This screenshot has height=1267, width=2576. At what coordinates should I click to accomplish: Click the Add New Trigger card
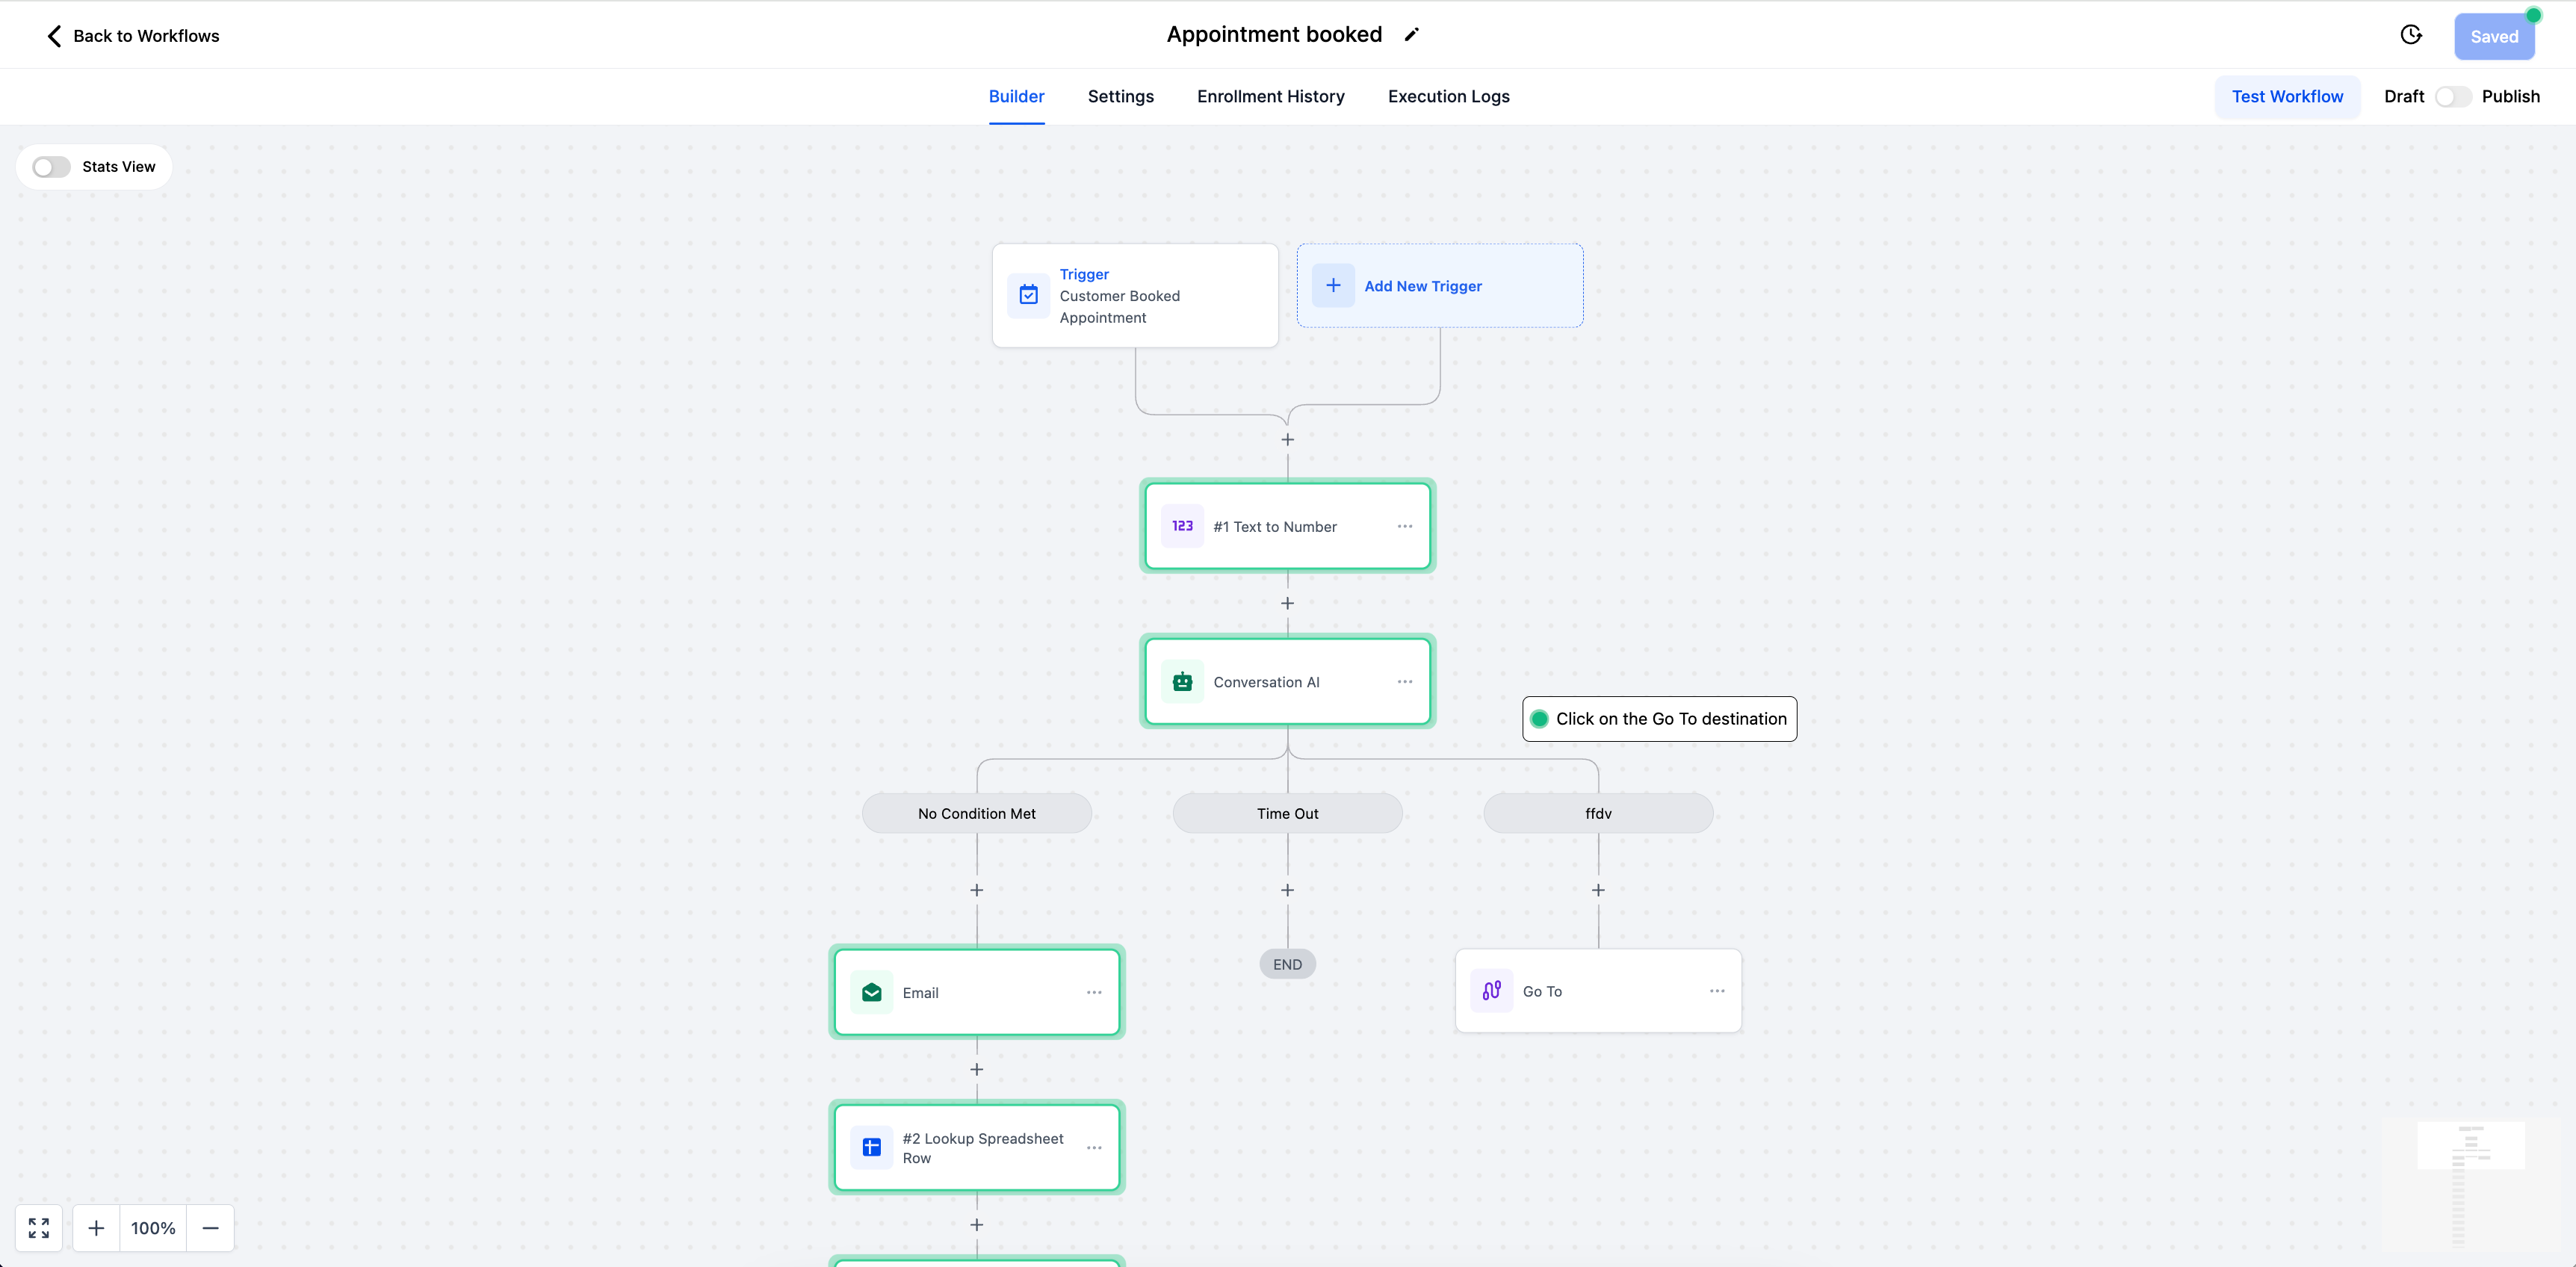point(1439,286)
